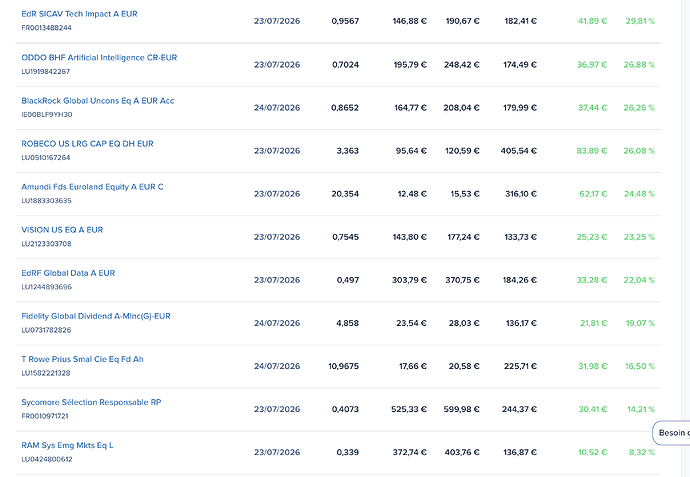Click the 248,42 € price for ODDO BHF
The height and width of the screenshot is (477, 690).
coord(462,65)
